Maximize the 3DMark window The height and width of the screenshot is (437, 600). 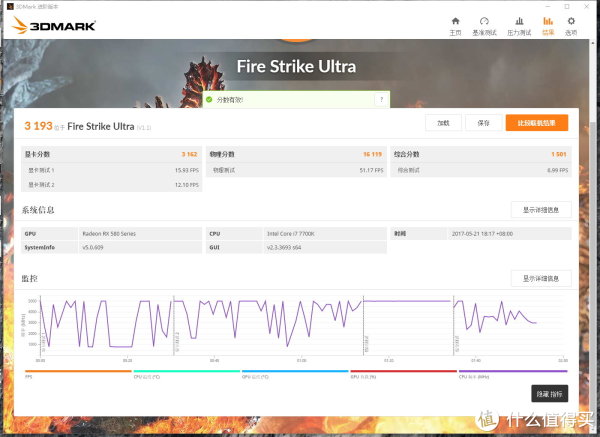coord(567,7)
